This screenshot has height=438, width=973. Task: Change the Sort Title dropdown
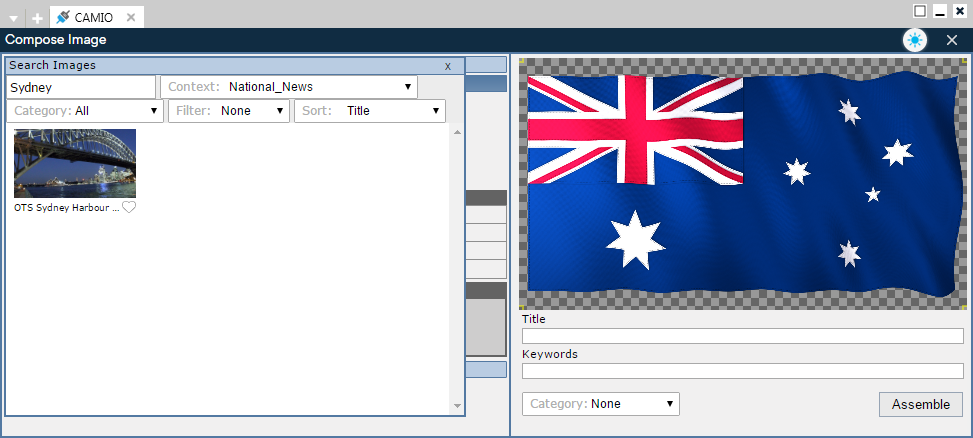pyautogui.click(x=369, y=111)
